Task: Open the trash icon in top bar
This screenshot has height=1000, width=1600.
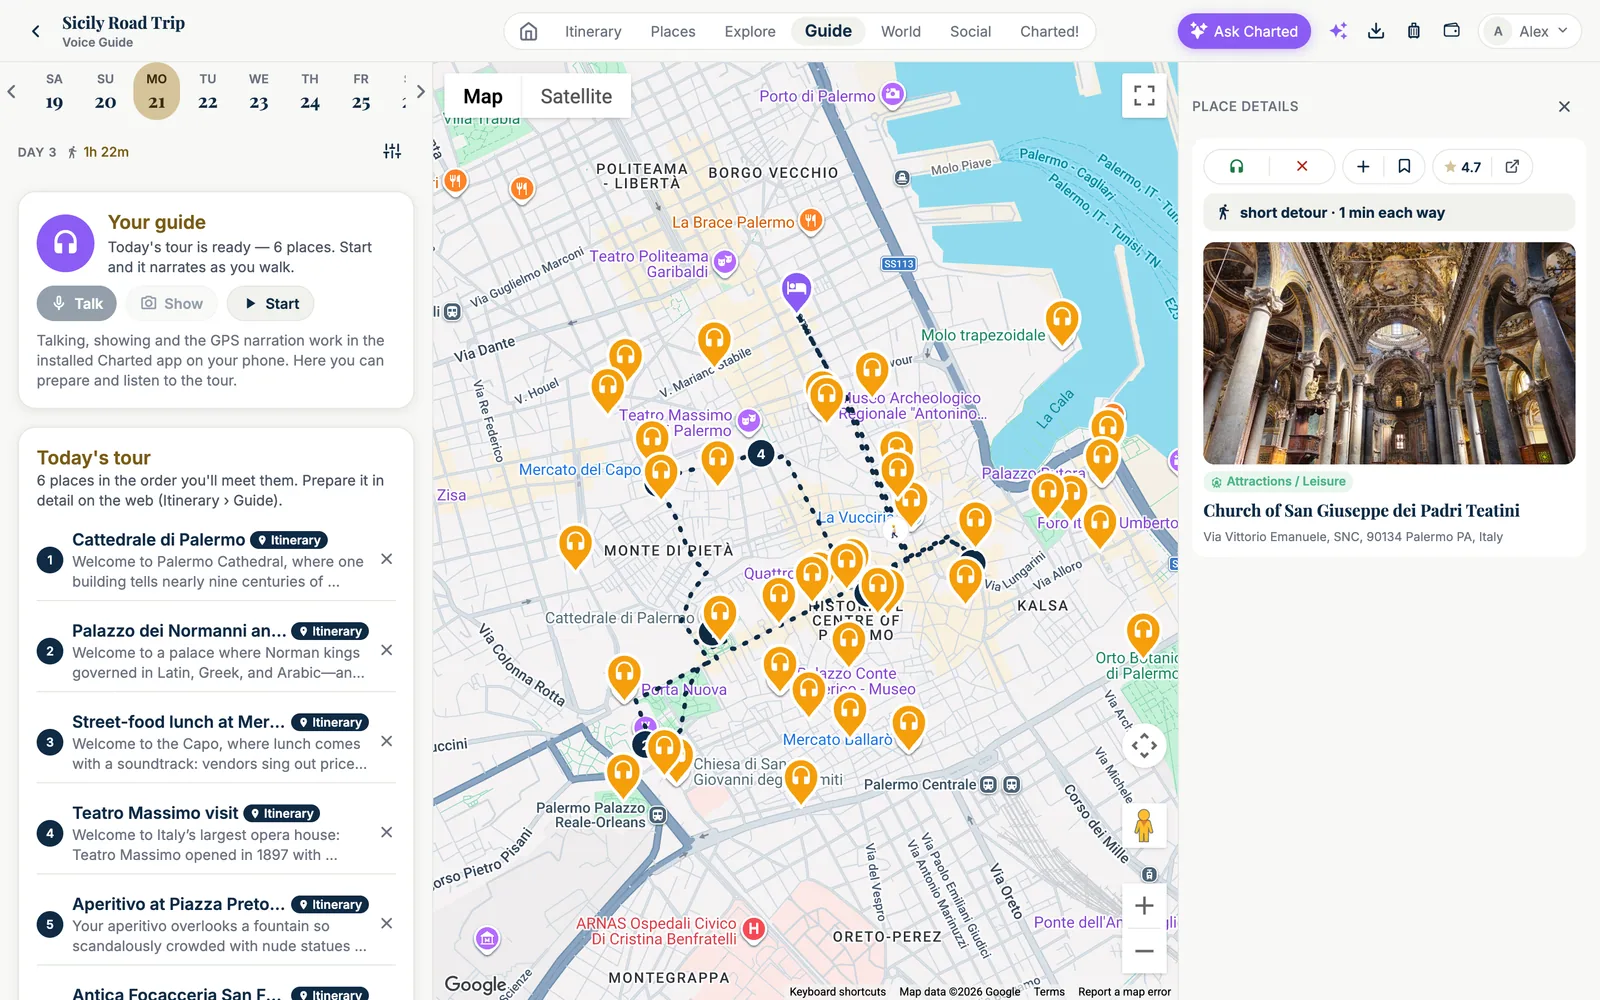Action: (x=1413, y=31)
